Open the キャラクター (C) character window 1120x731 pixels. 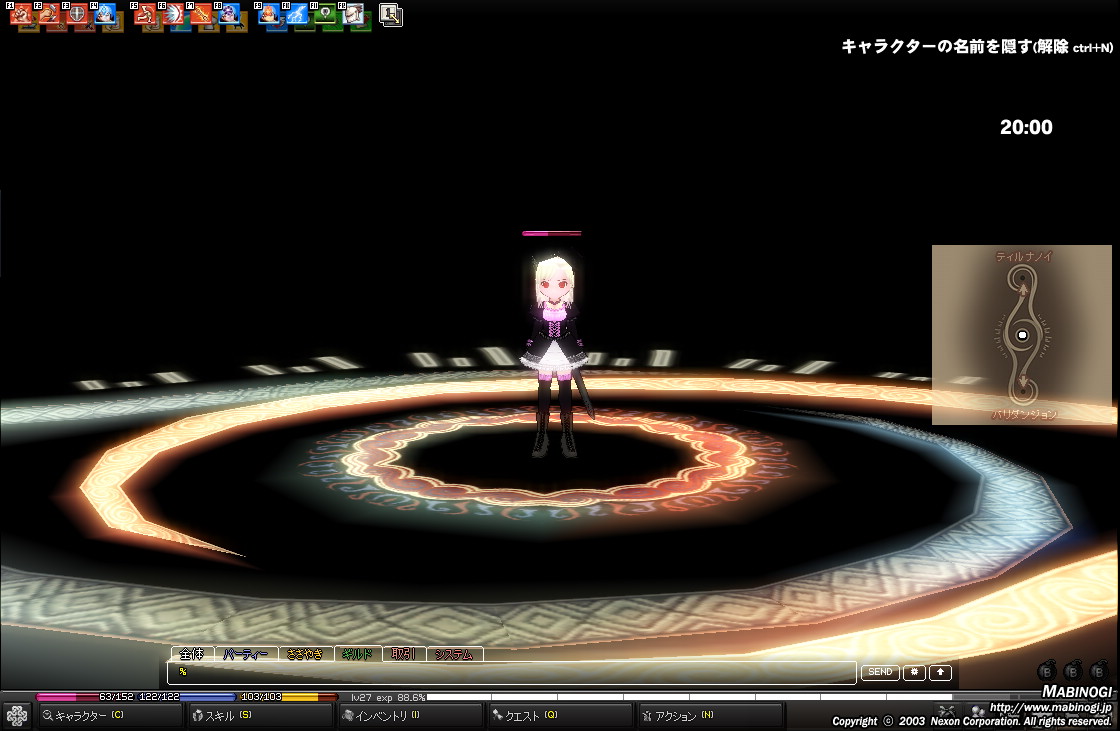pos(109,715)
